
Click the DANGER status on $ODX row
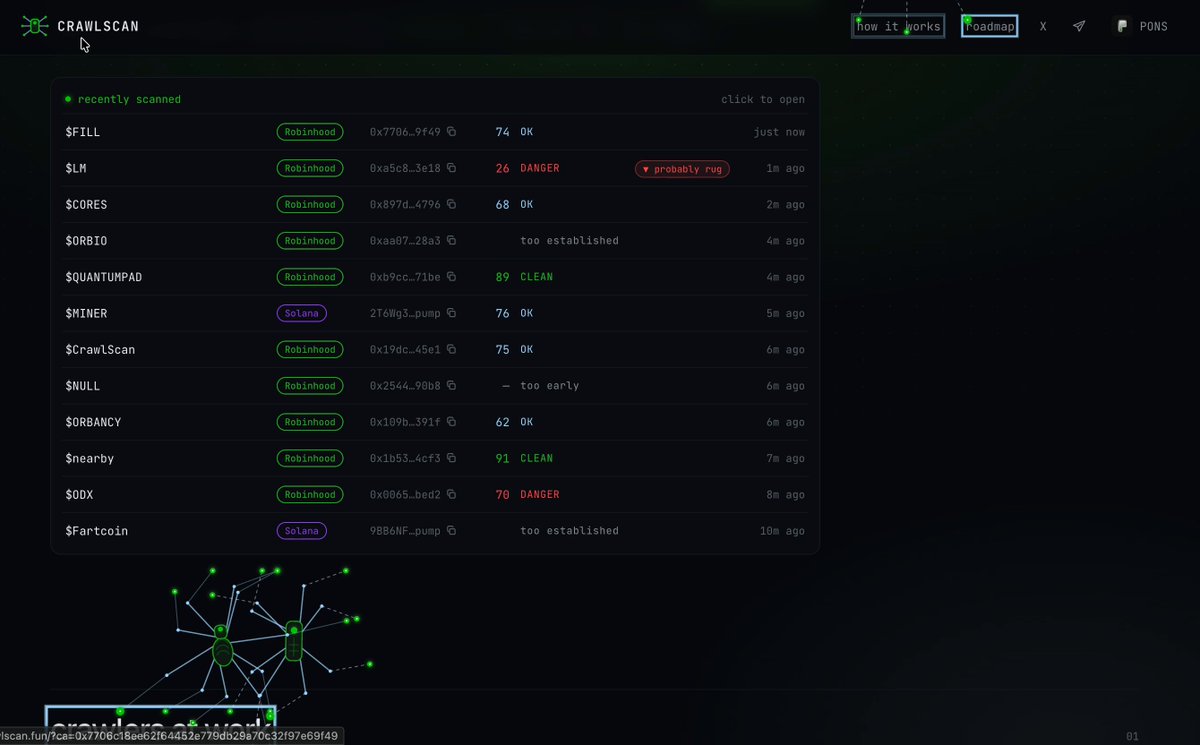tap(540, 494)
